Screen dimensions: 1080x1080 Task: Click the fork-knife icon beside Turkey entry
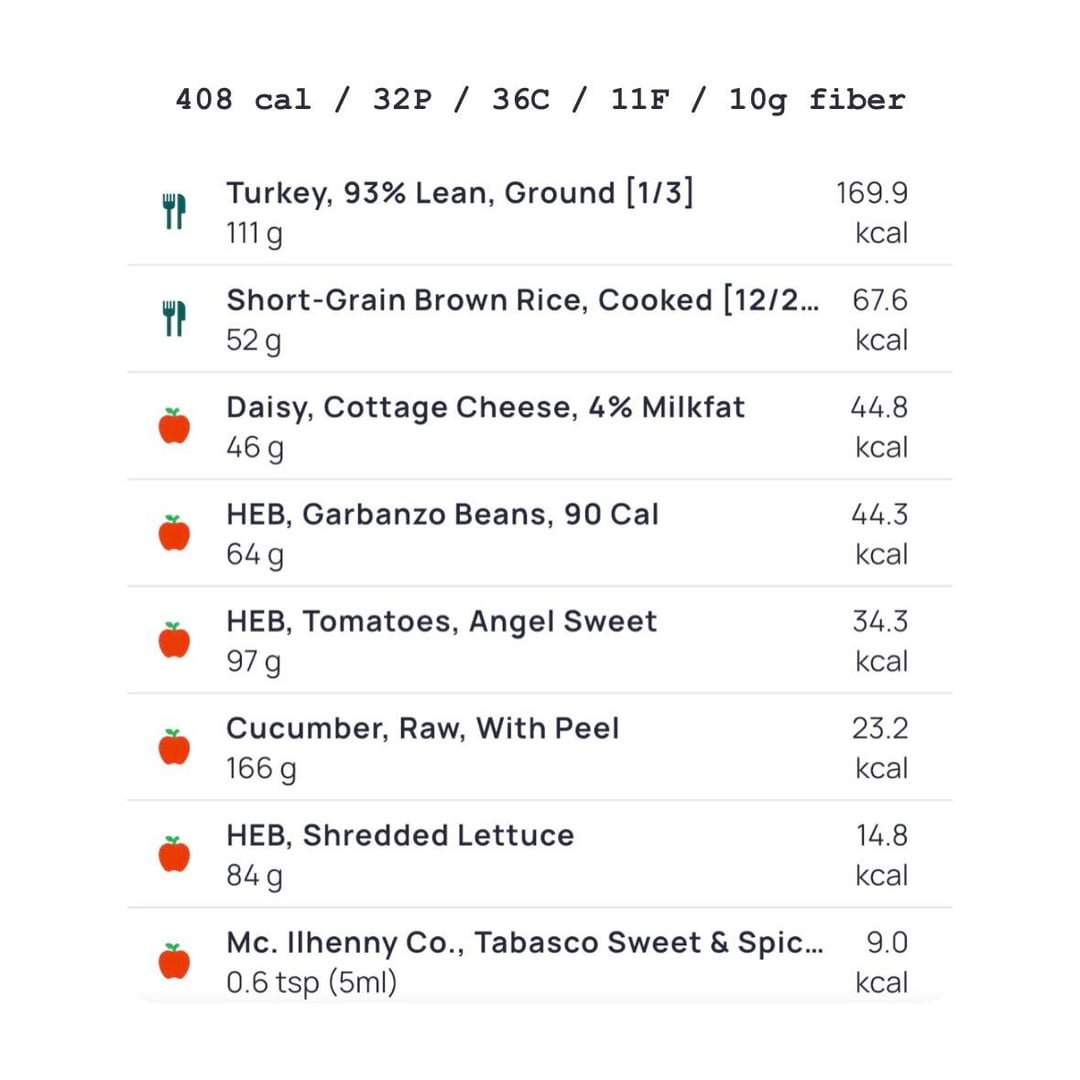(x=174, y=212)
